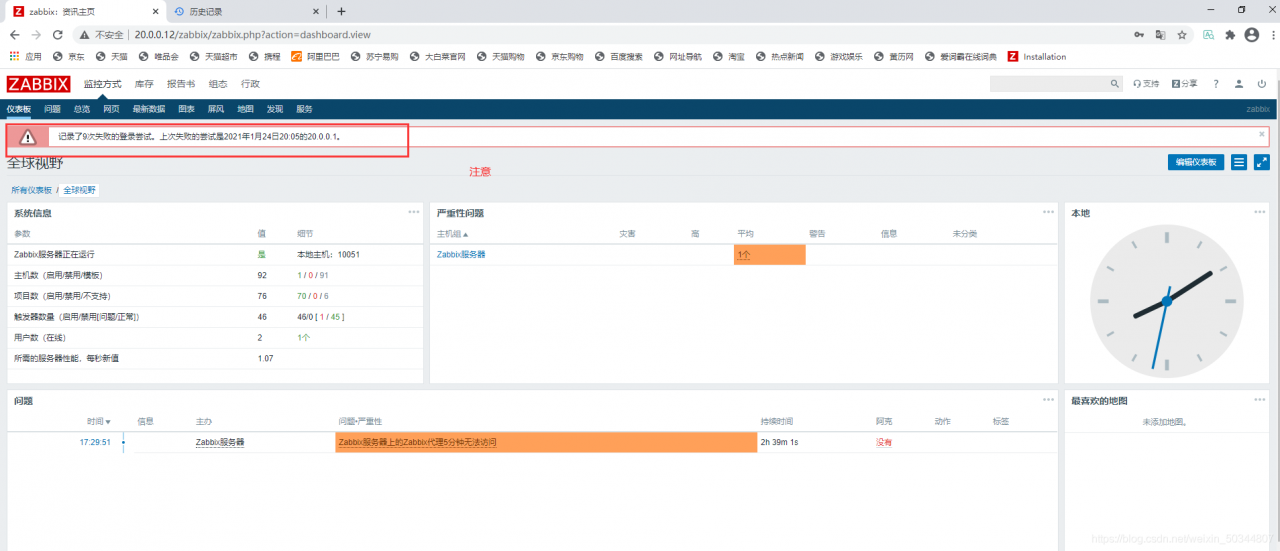This screenshot has height=551, width=1280.
Task: Click the orange 1个 average severity cell
Action: (x=769, y=254)
